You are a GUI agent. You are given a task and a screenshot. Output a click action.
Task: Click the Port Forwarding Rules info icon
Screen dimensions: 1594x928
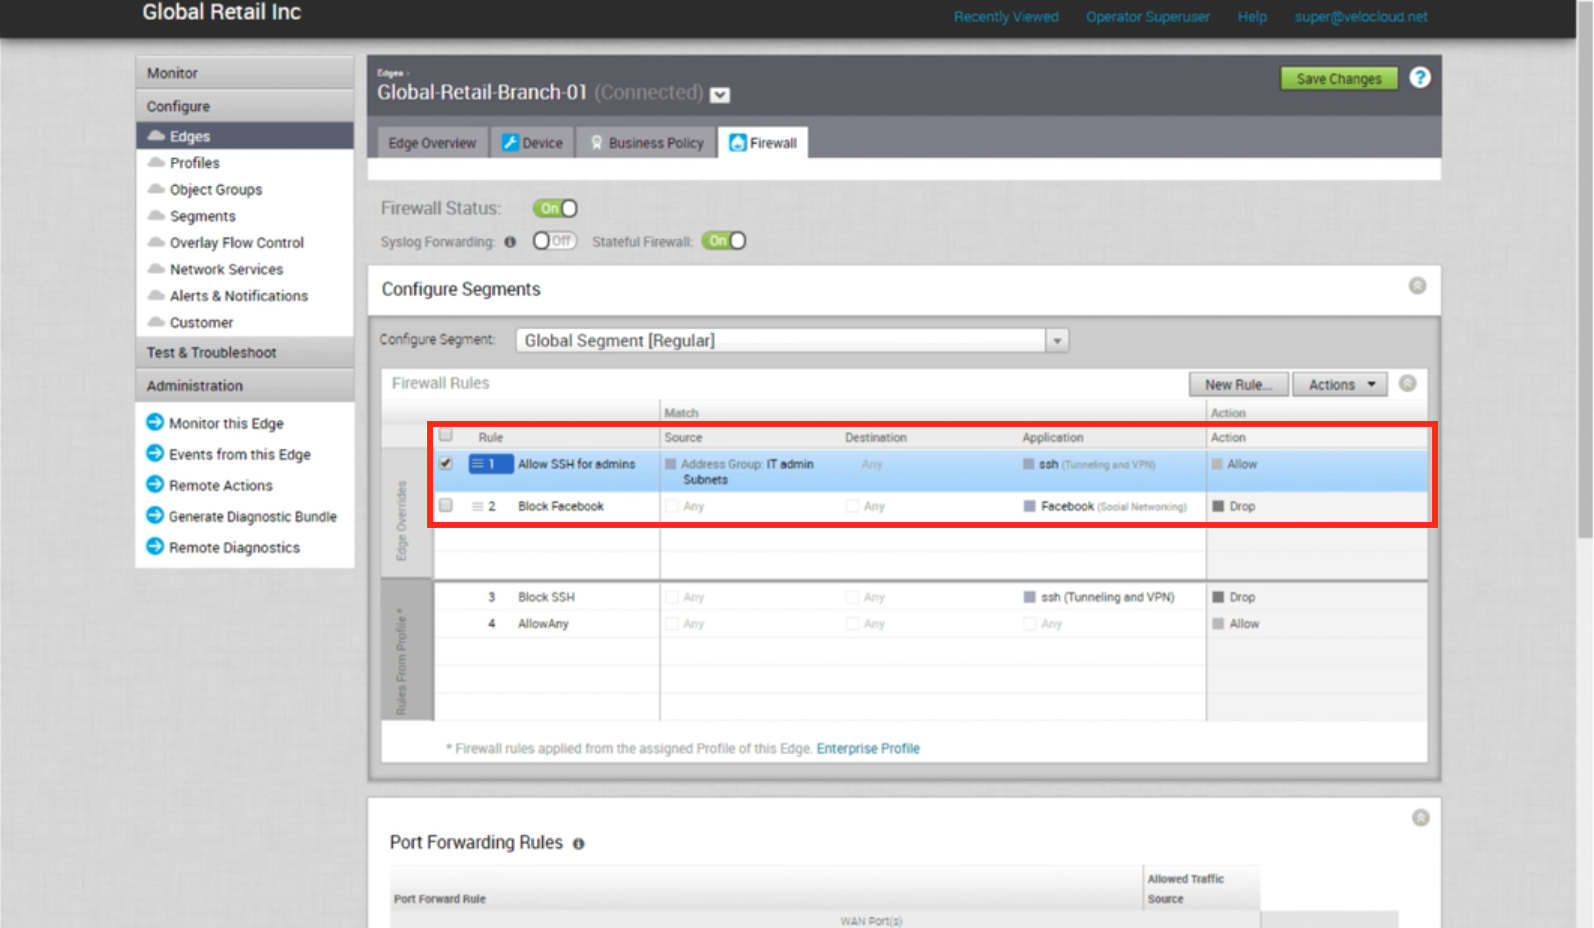click(x=578, y=844)
